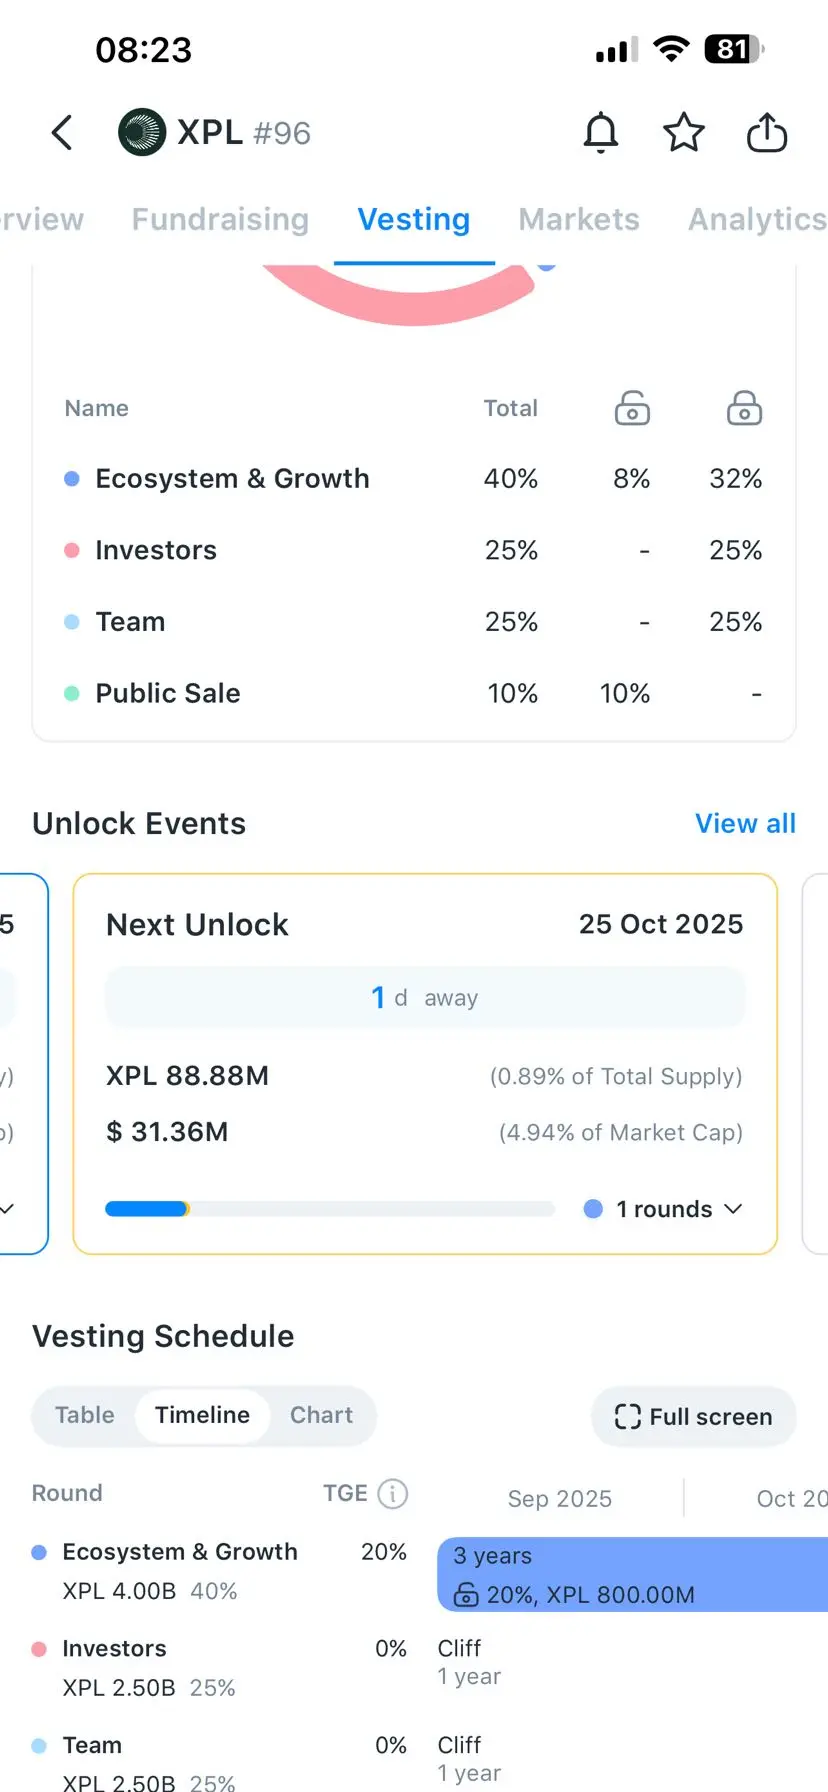Tap View all unlock events
The image size is (828, 1792).
(x=745, y=823)
